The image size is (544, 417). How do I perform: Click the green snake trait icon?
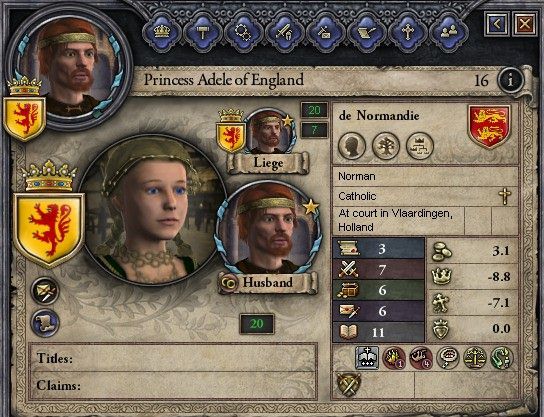[x=502, y=358]
